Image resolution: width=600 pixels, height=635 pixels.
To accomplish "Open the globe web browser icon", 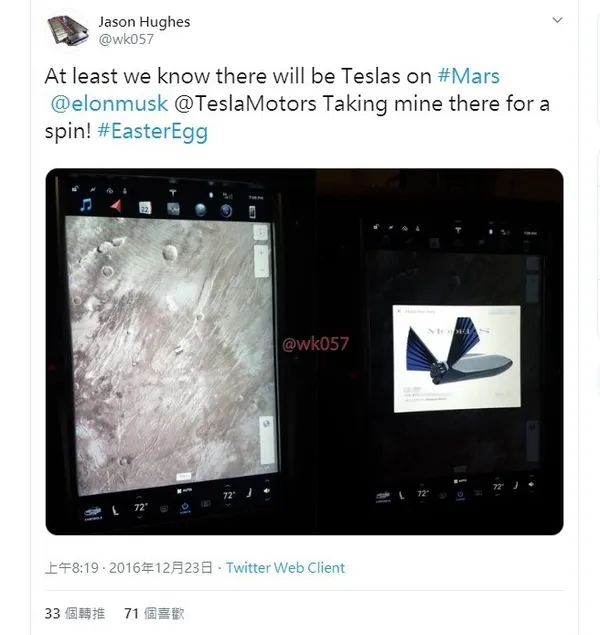I will click(199, 209).
